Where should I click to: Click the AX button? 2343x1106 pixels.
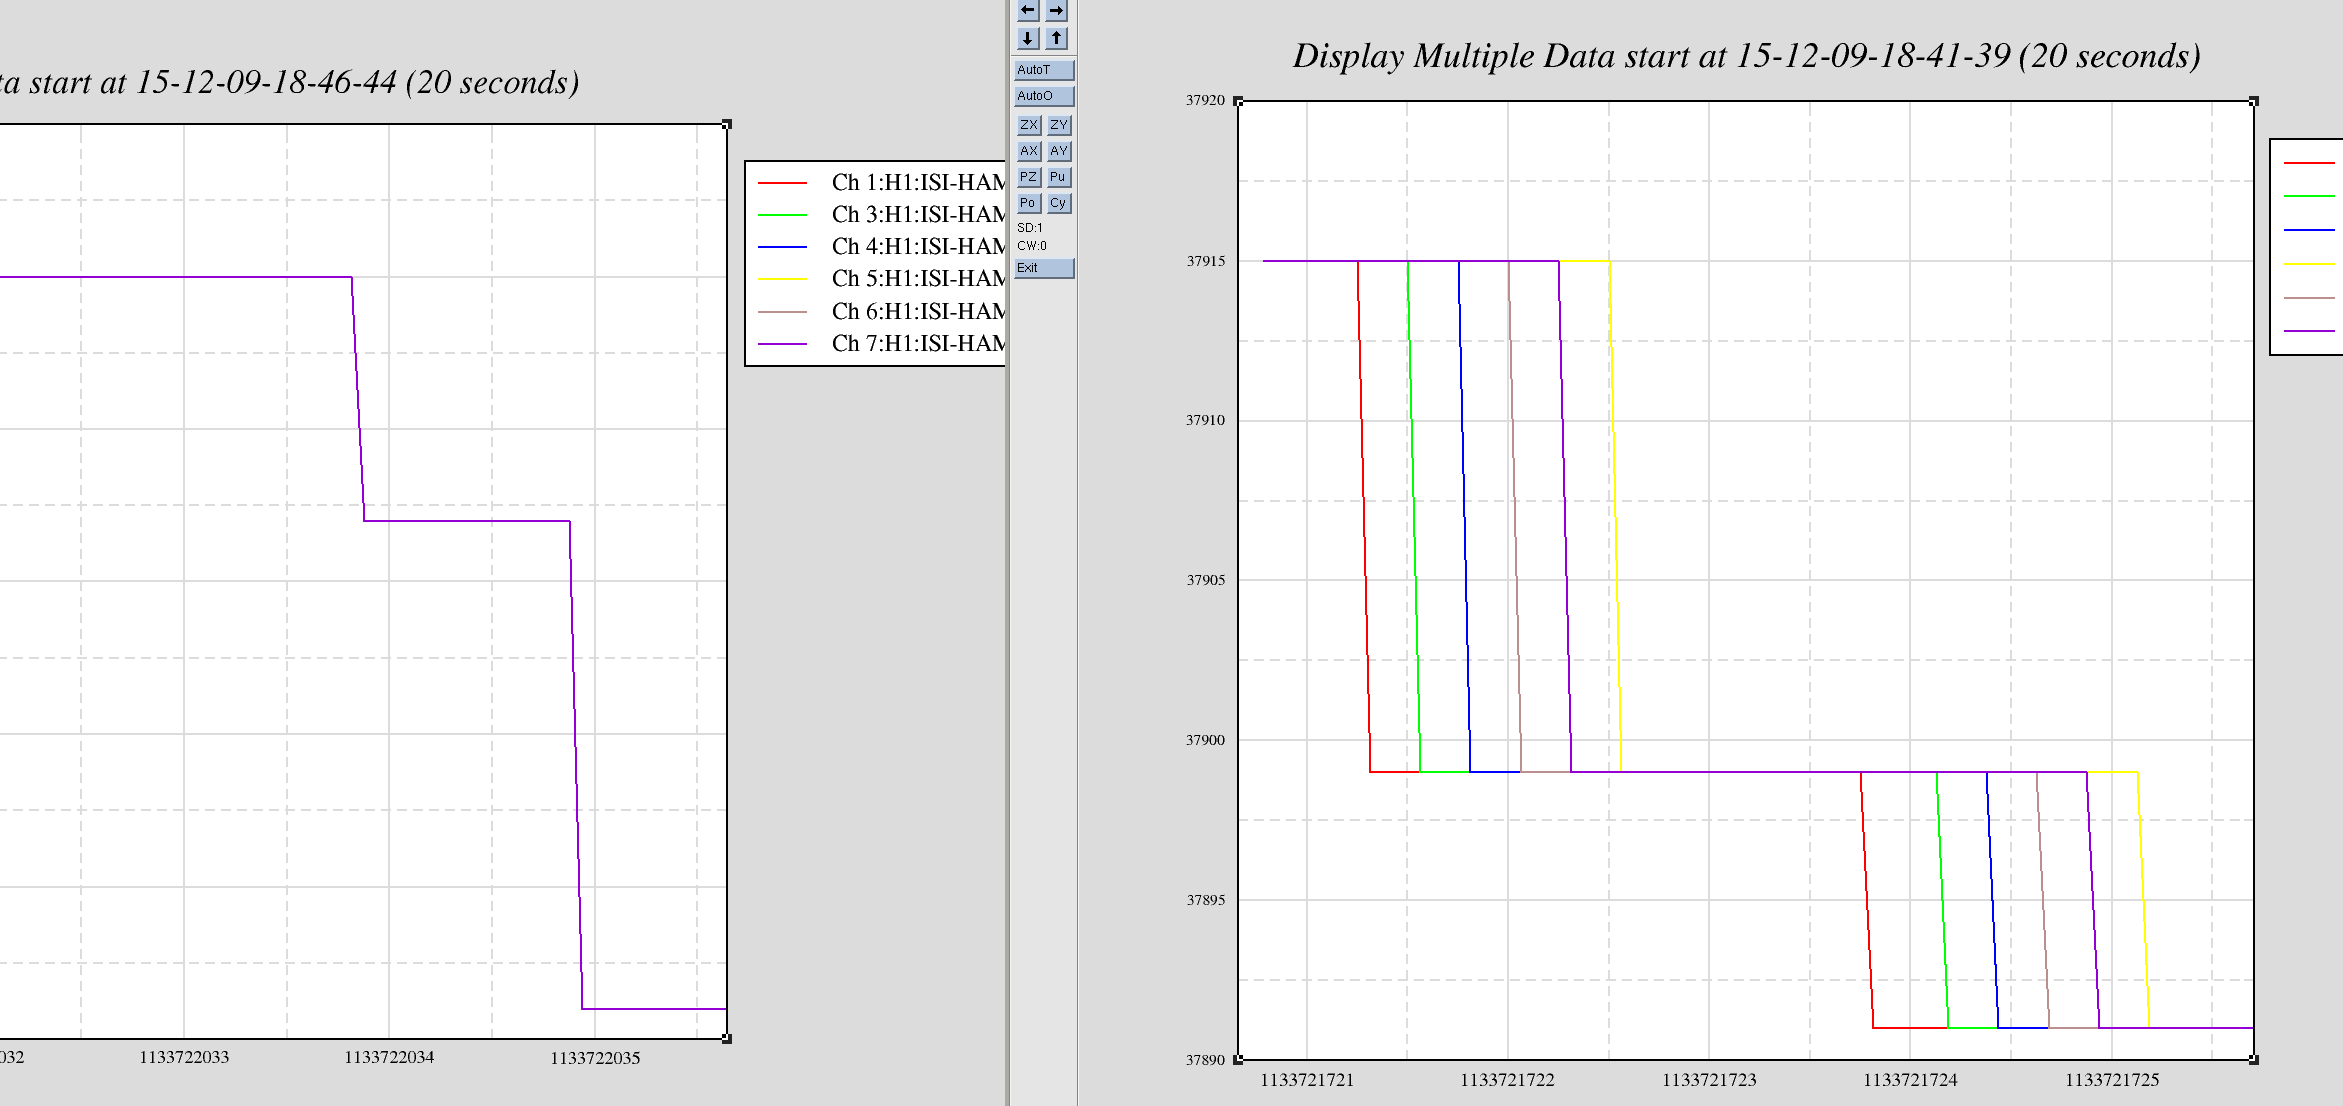click(1029, 151)
